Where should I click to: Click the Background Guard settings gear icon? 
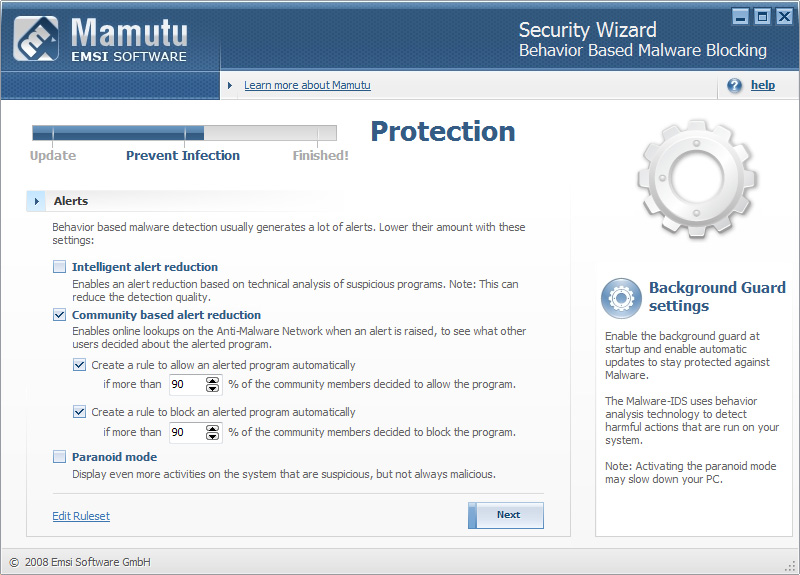tap(621, 298)
